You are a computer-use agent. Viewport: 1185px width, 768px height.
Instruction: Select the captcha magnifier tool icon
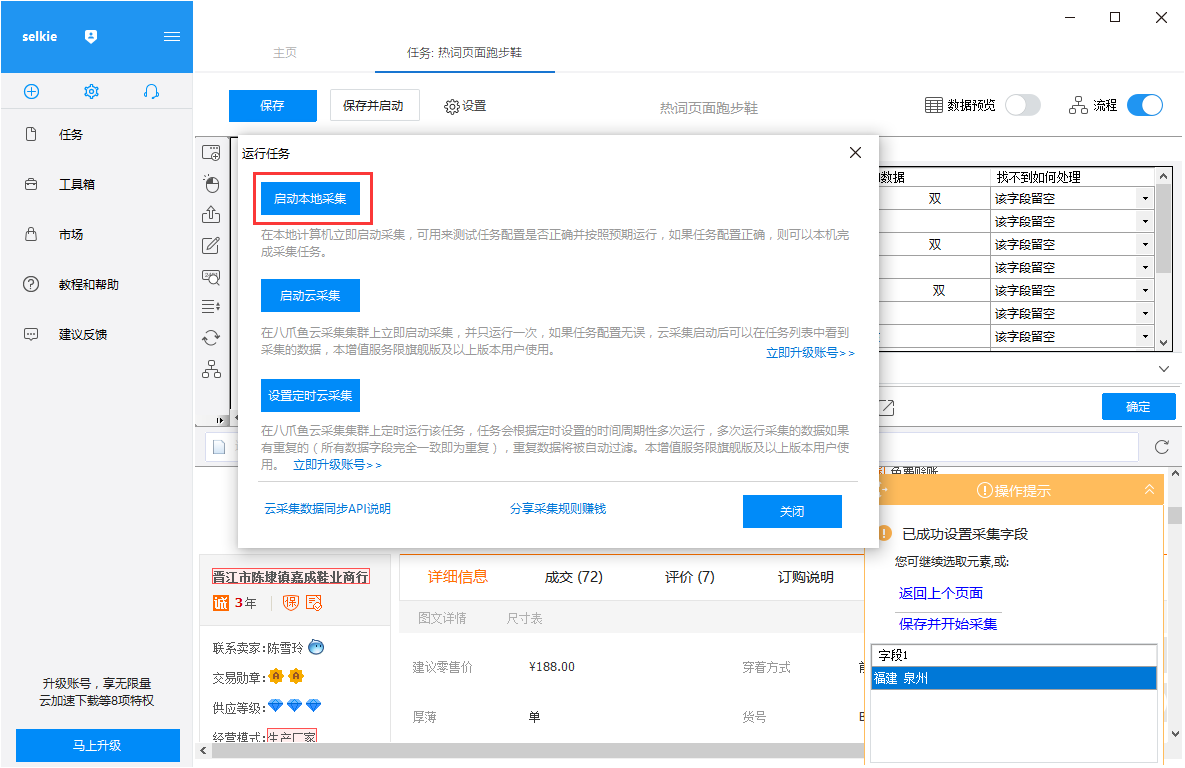(x=212, y=277)
